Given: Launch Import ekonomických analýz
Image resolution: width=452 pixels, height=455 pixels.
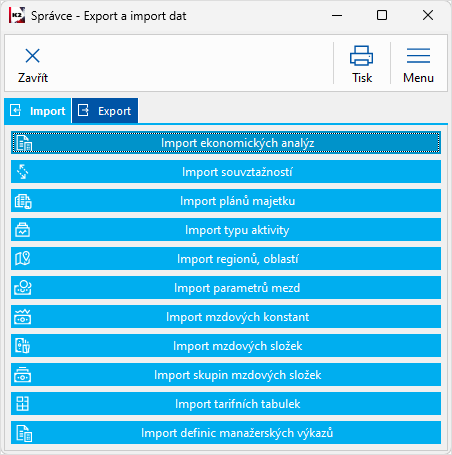Looking at the screenshot, I should coord(226,143).
